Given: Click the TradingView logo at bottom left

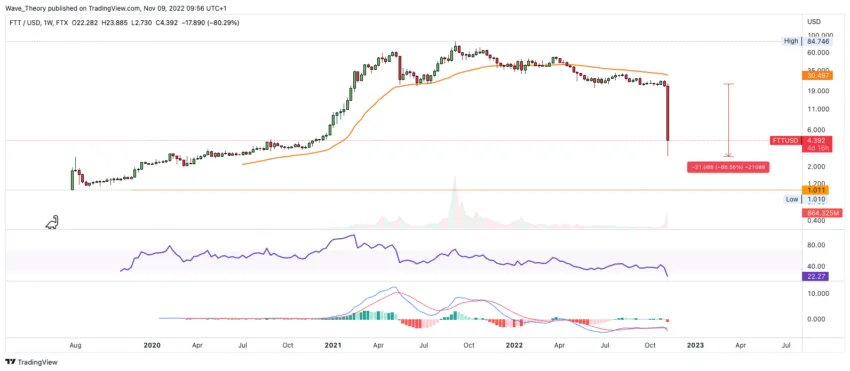Looking at the screenshot, I should coord(31,362).
